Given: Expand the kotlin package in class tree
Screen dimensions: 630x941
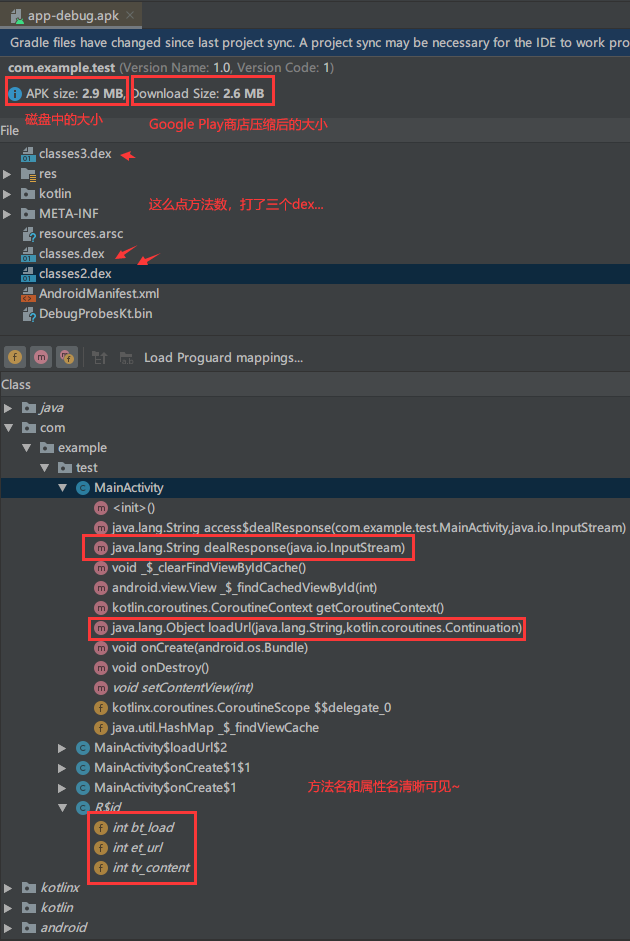Looking at the screenshot, I should pyautogui.click(x=8, y=907).
